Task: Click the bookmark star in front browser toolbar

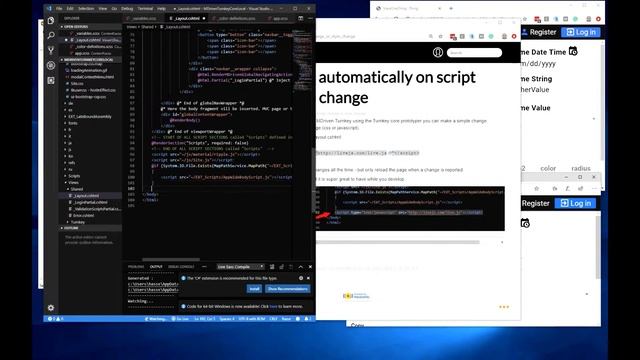Action: [440, 36]
